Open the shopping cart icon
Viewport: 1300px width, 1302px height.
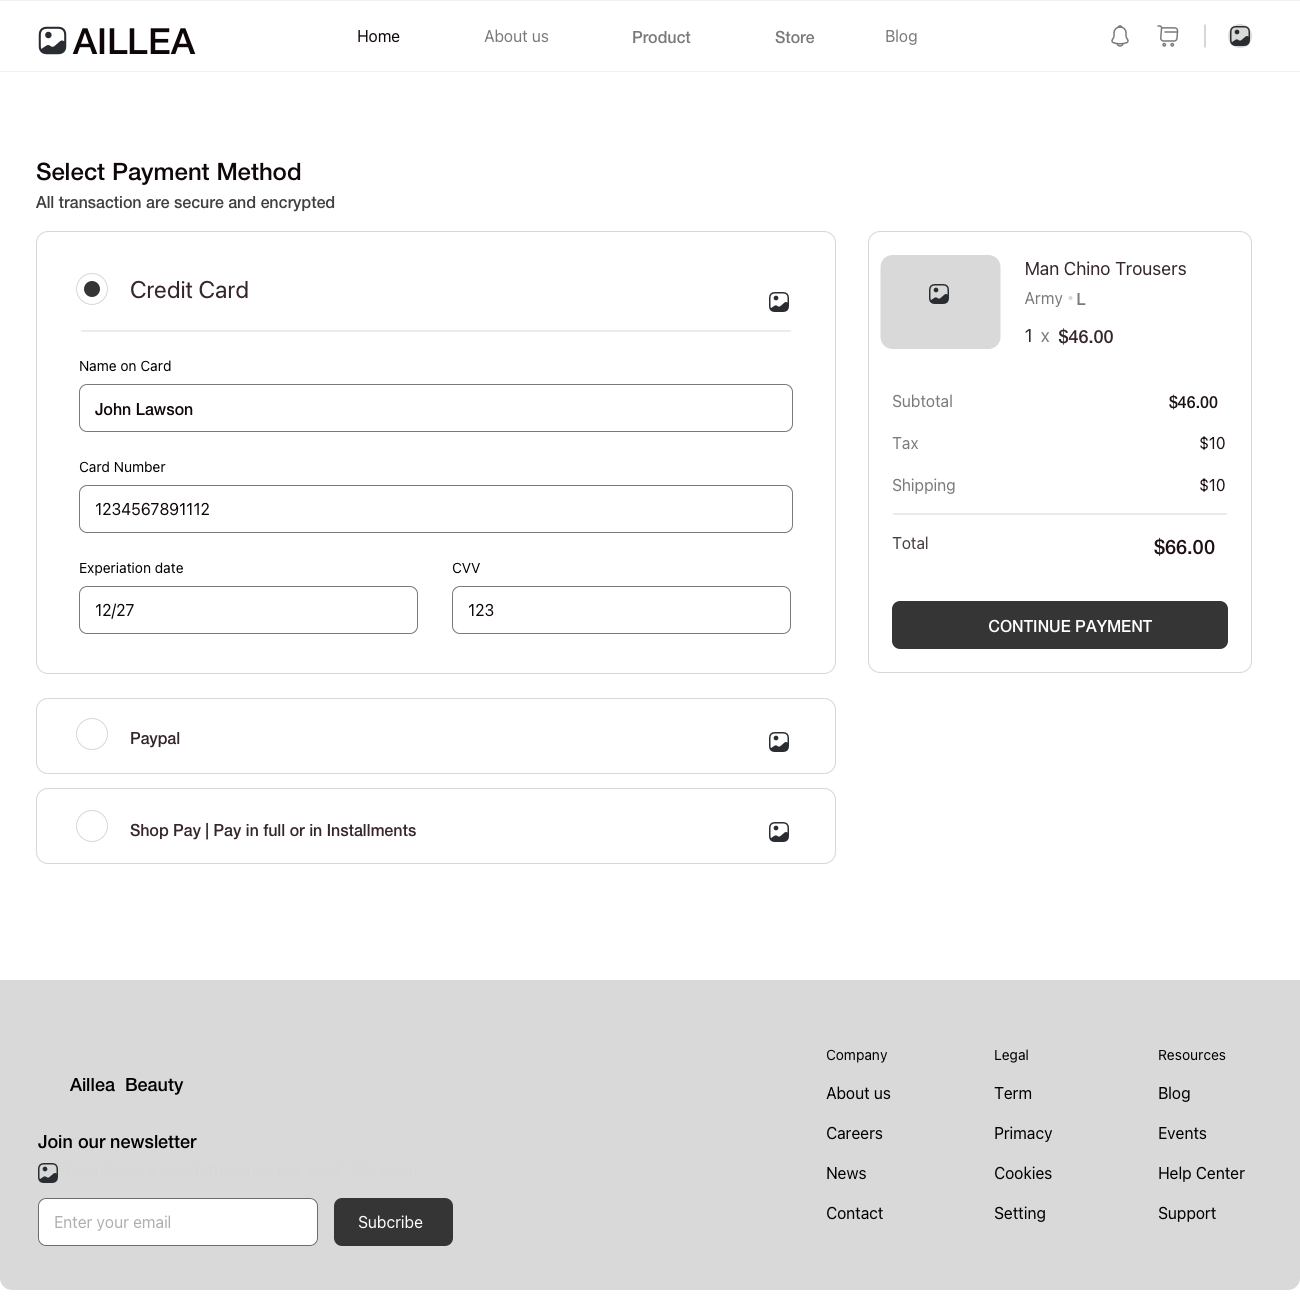(1167, 37)
